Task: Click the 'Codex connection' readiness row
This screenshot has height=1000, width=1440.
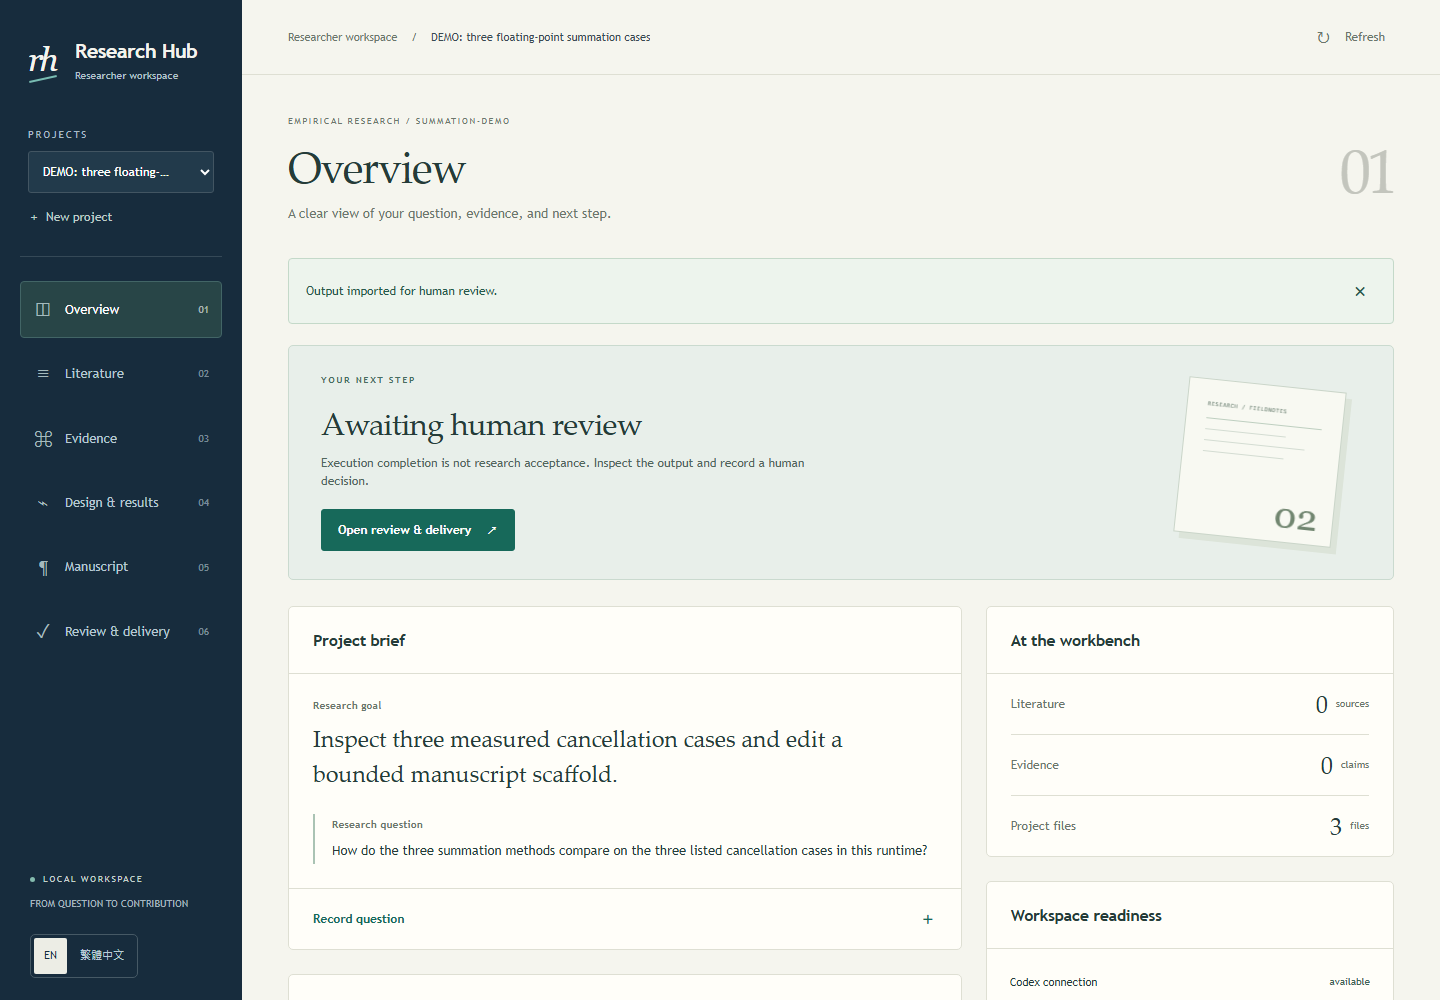Action: coord(1190,982)
